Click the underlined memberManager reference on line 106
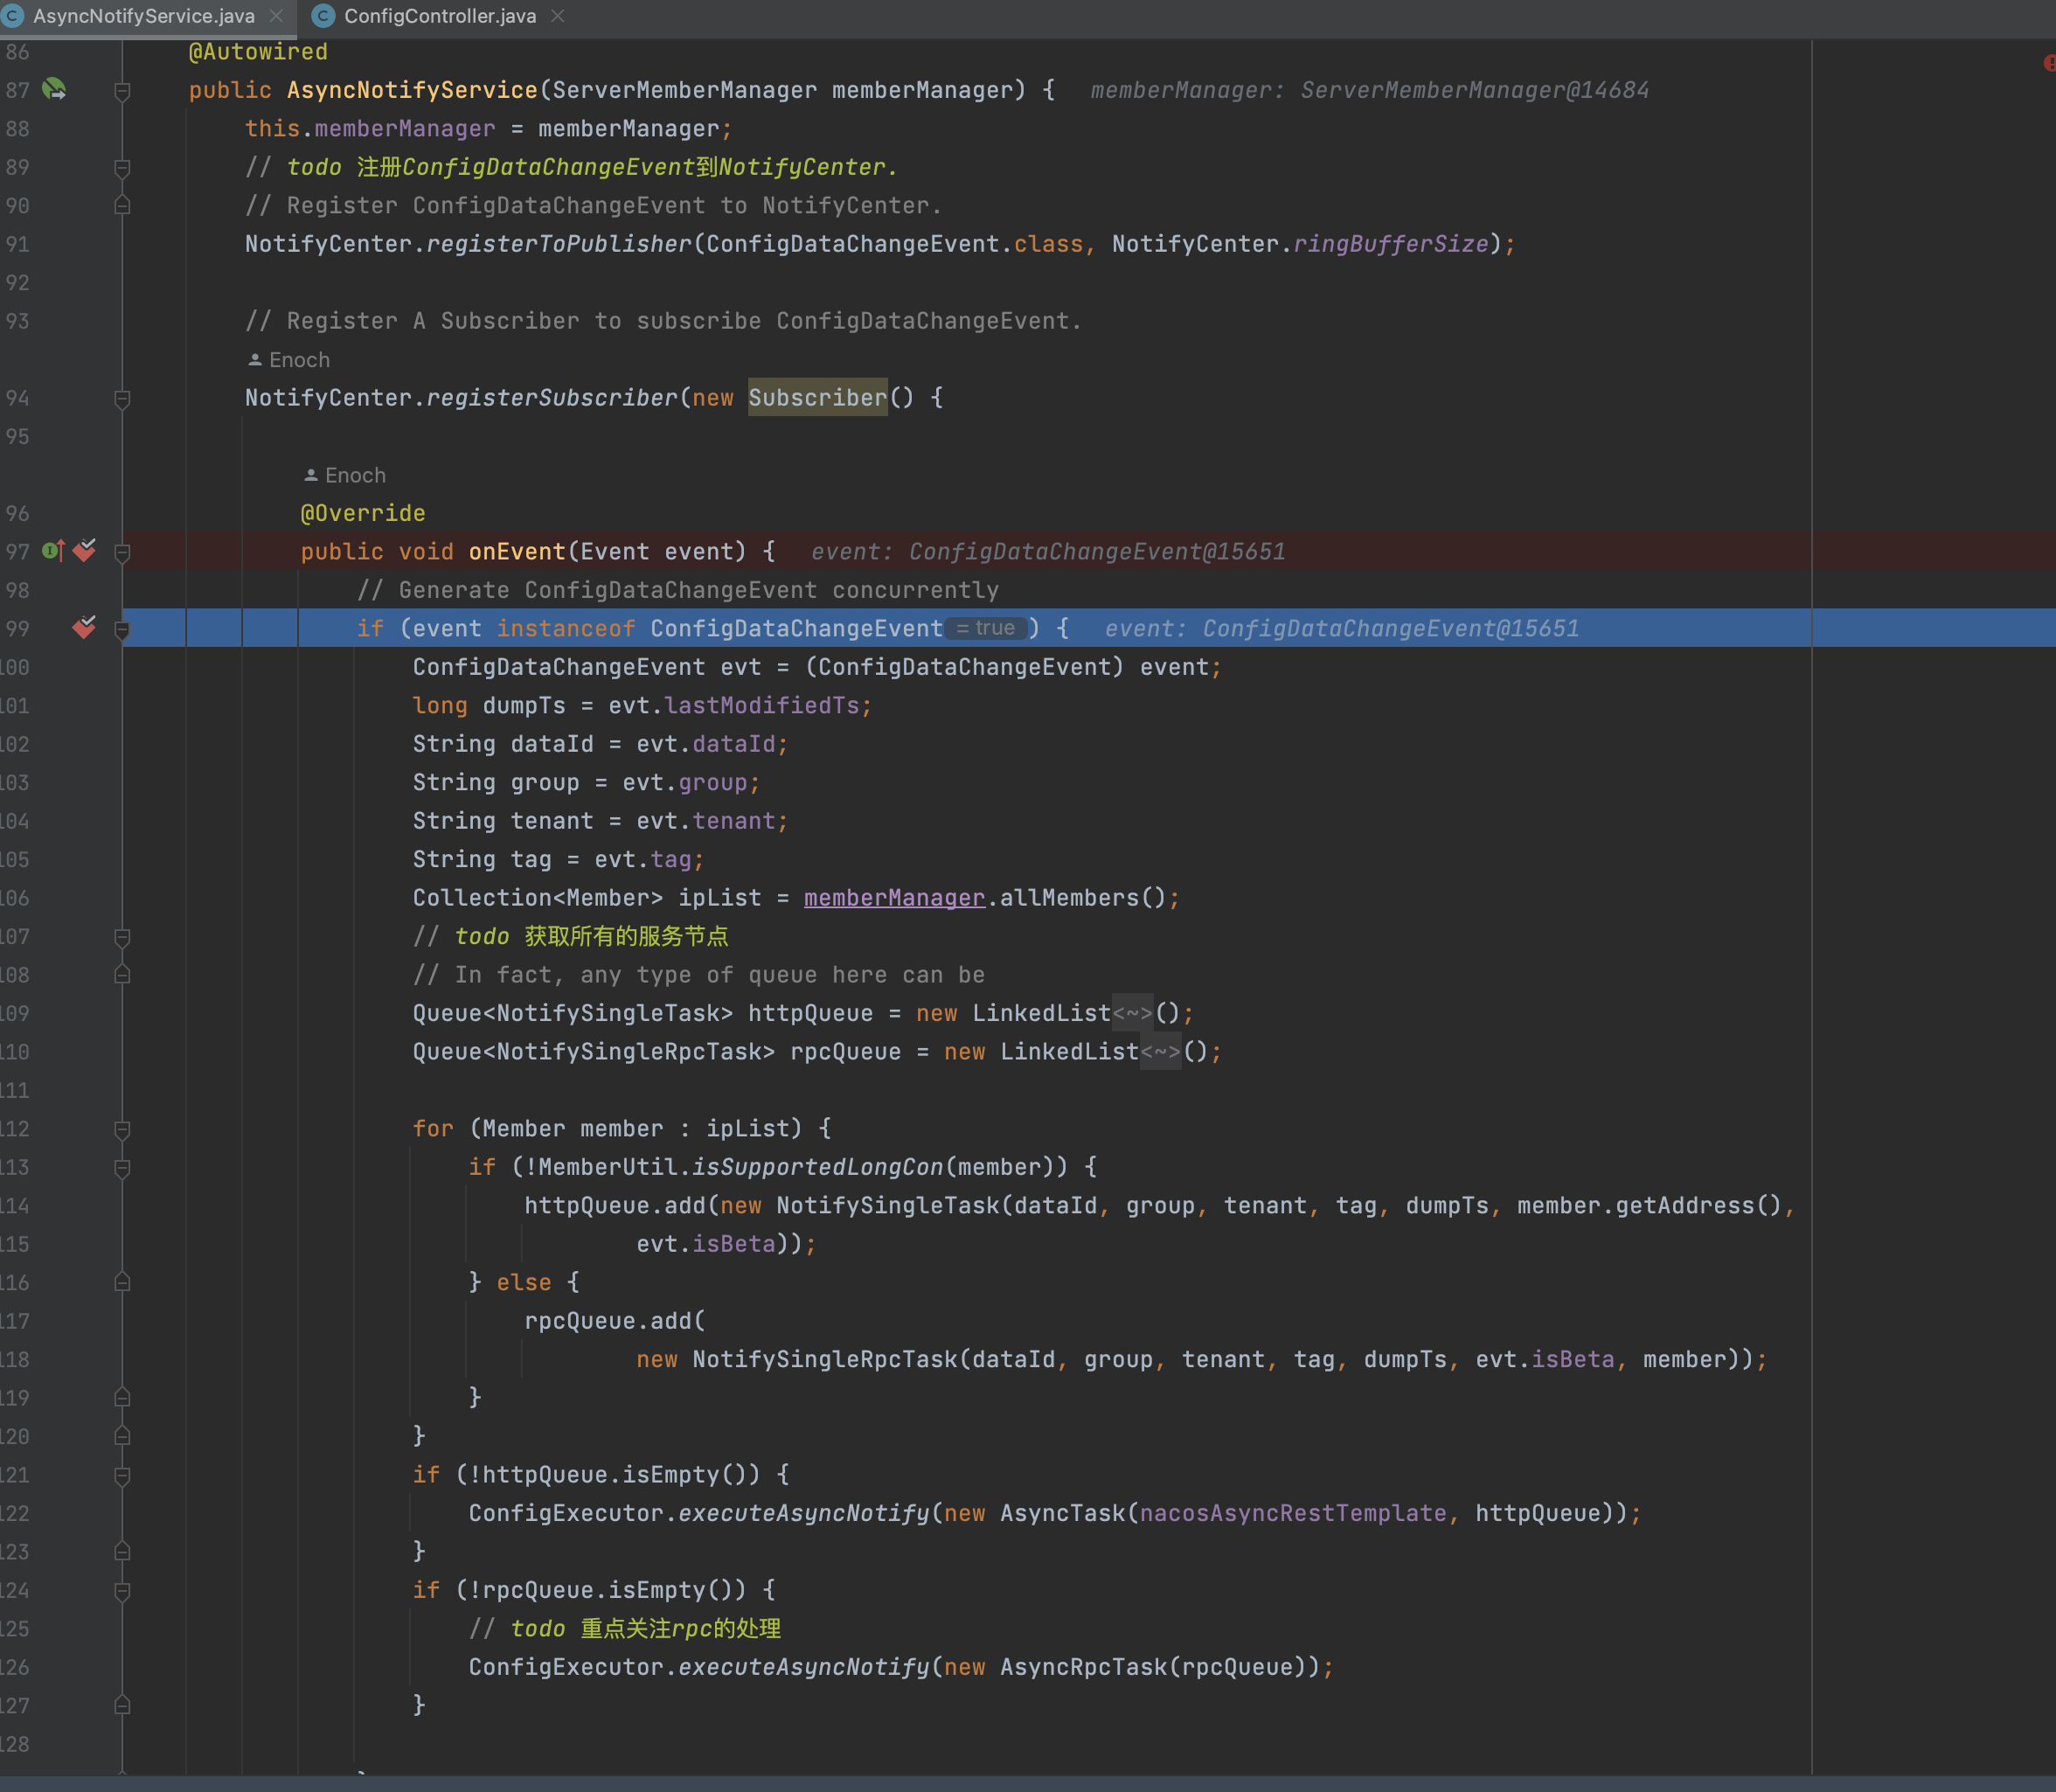This screenshot has width=2056, height=1792. pos(894,898)
